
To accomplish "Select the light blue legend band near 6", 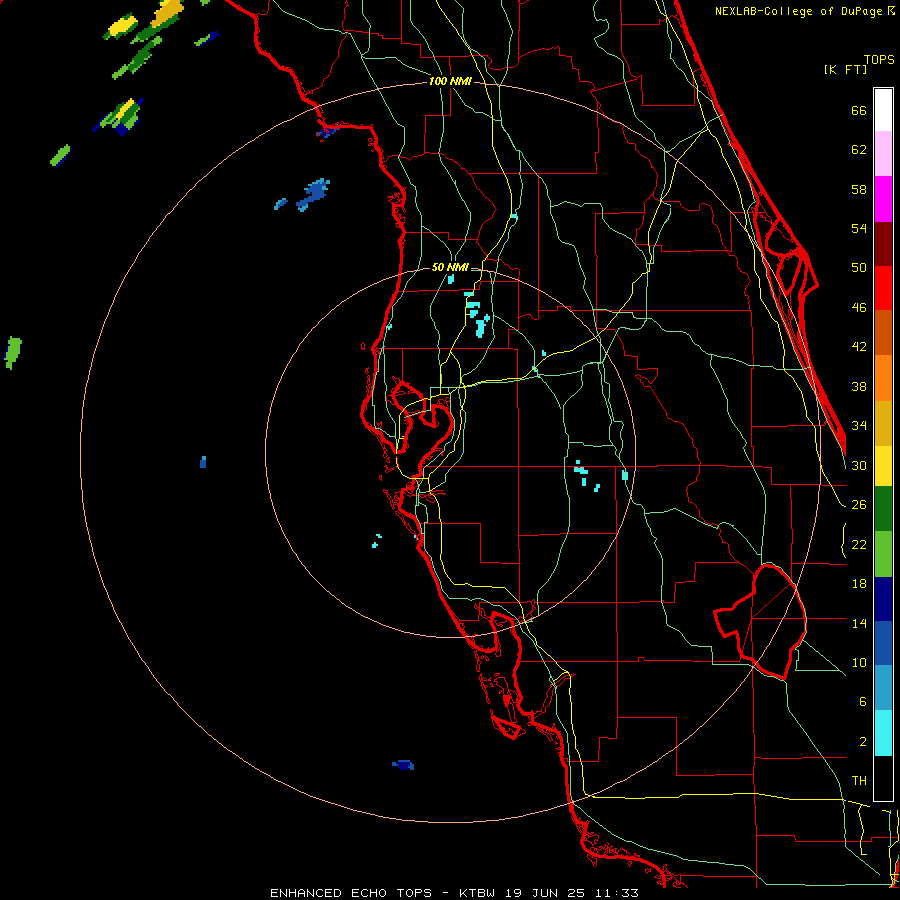I will tap(883, 688).
